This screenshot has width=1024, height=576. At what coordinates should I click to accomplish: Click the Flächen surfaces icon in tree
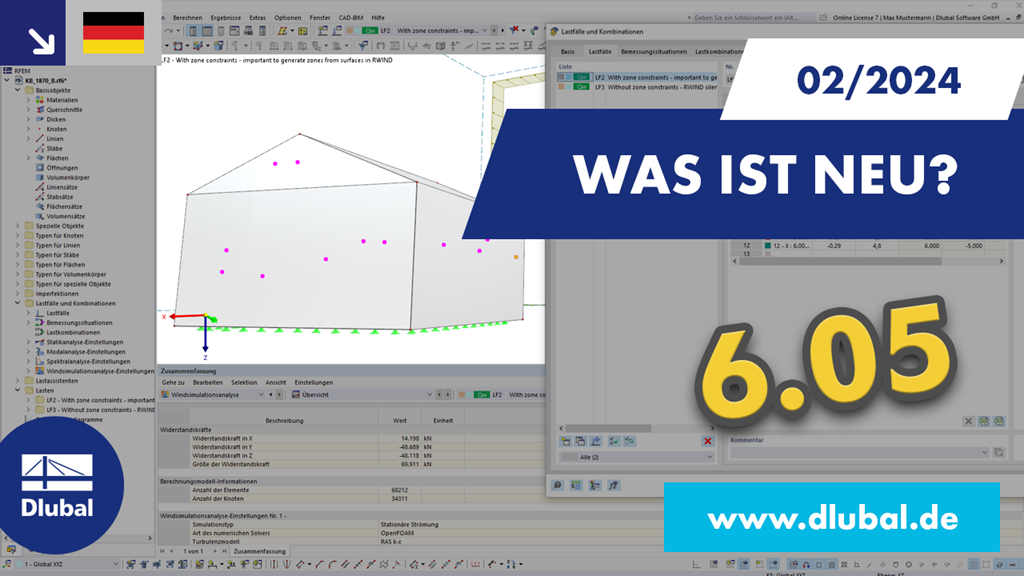click(x=40, y=158)
